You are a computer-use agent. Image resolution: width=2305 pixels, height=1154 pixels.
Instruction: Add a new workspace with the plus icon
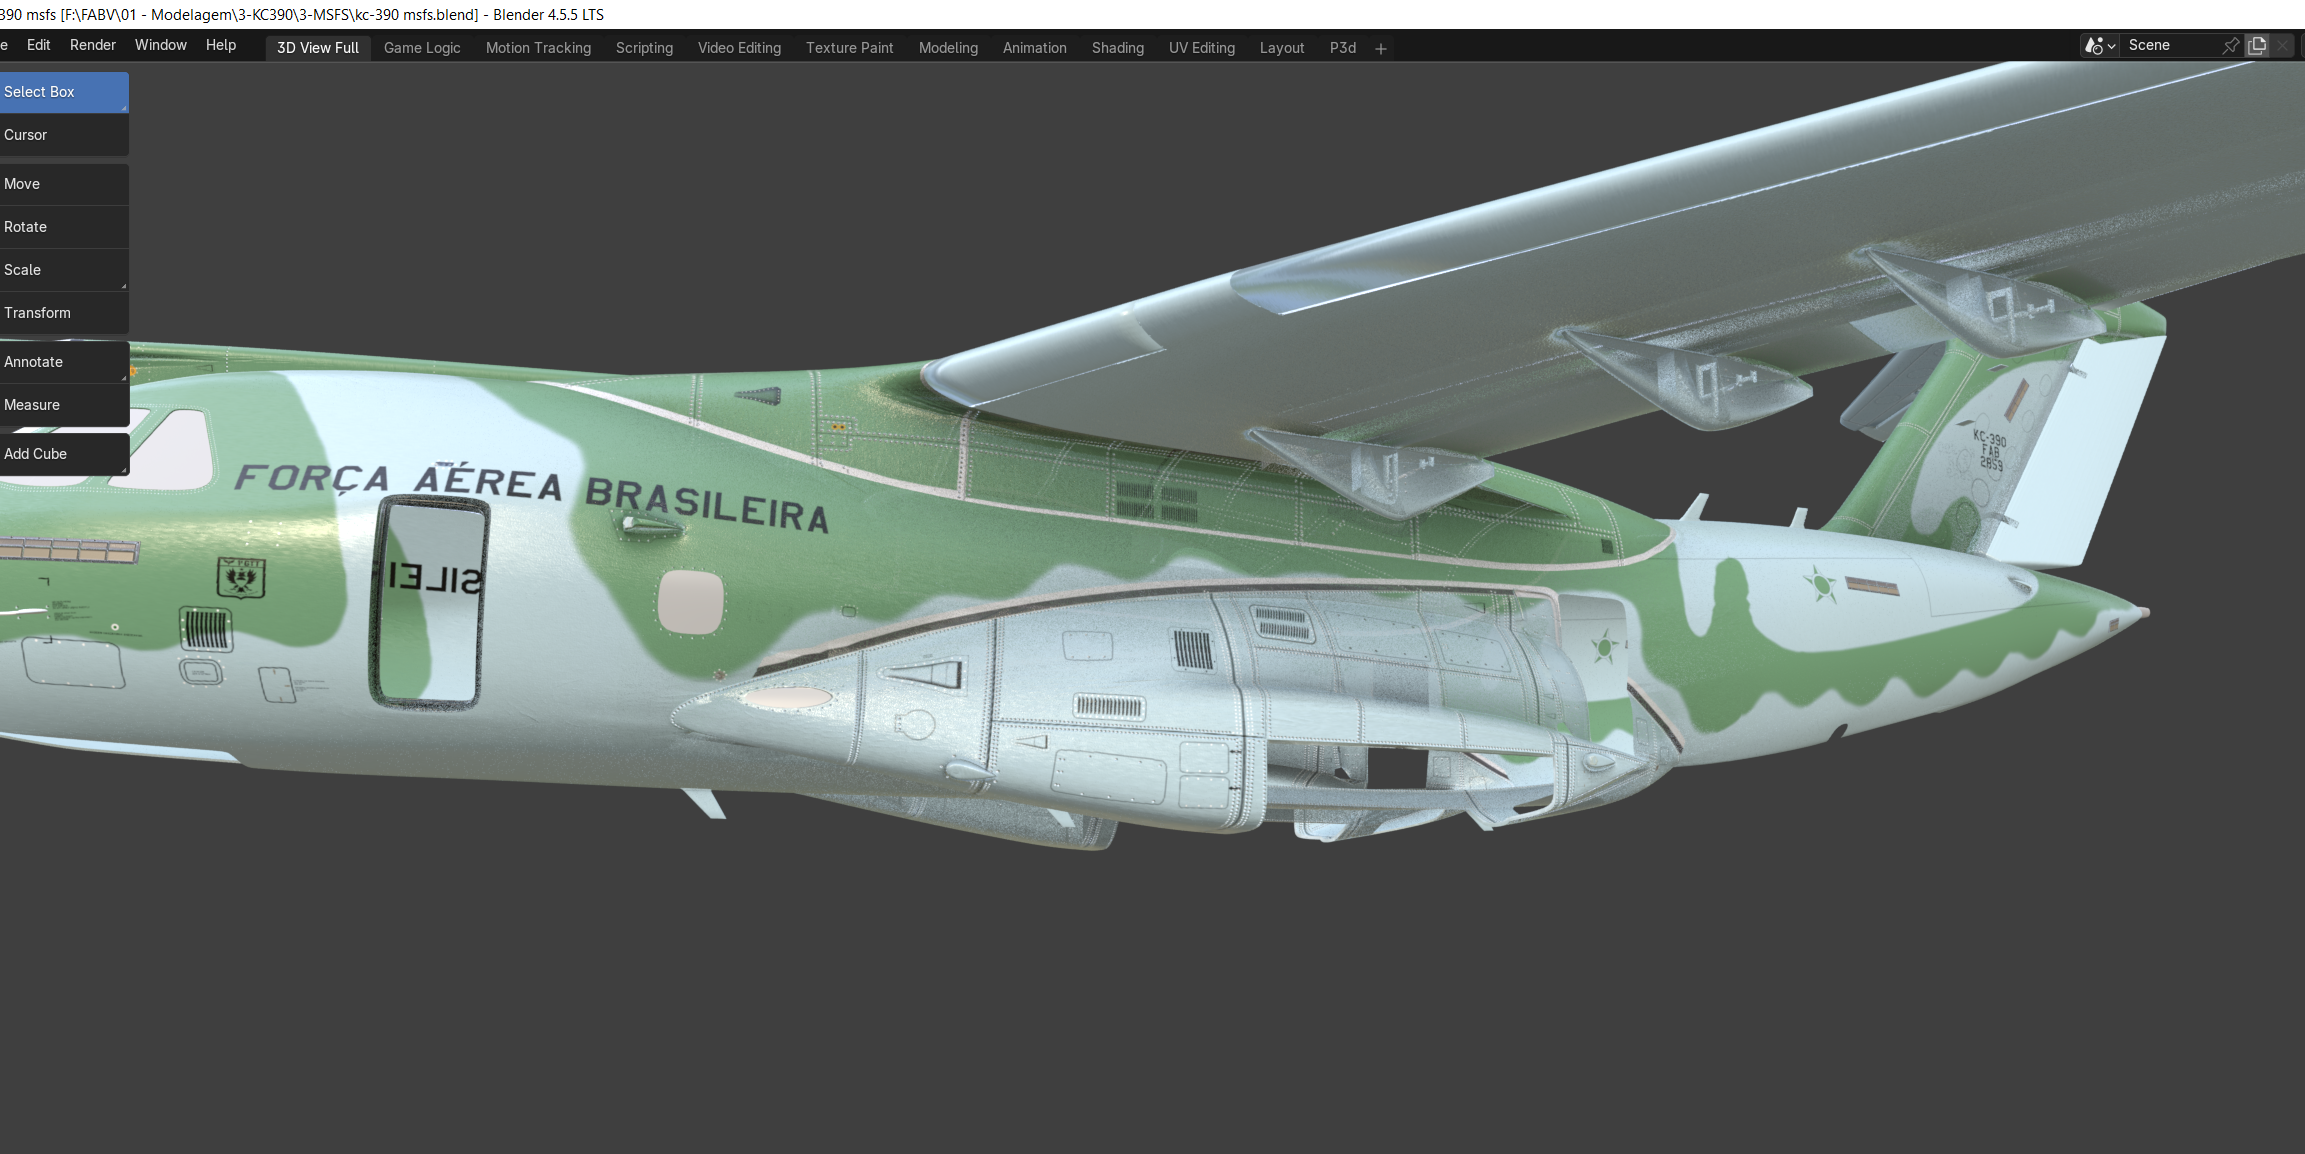click(1381, 48)
